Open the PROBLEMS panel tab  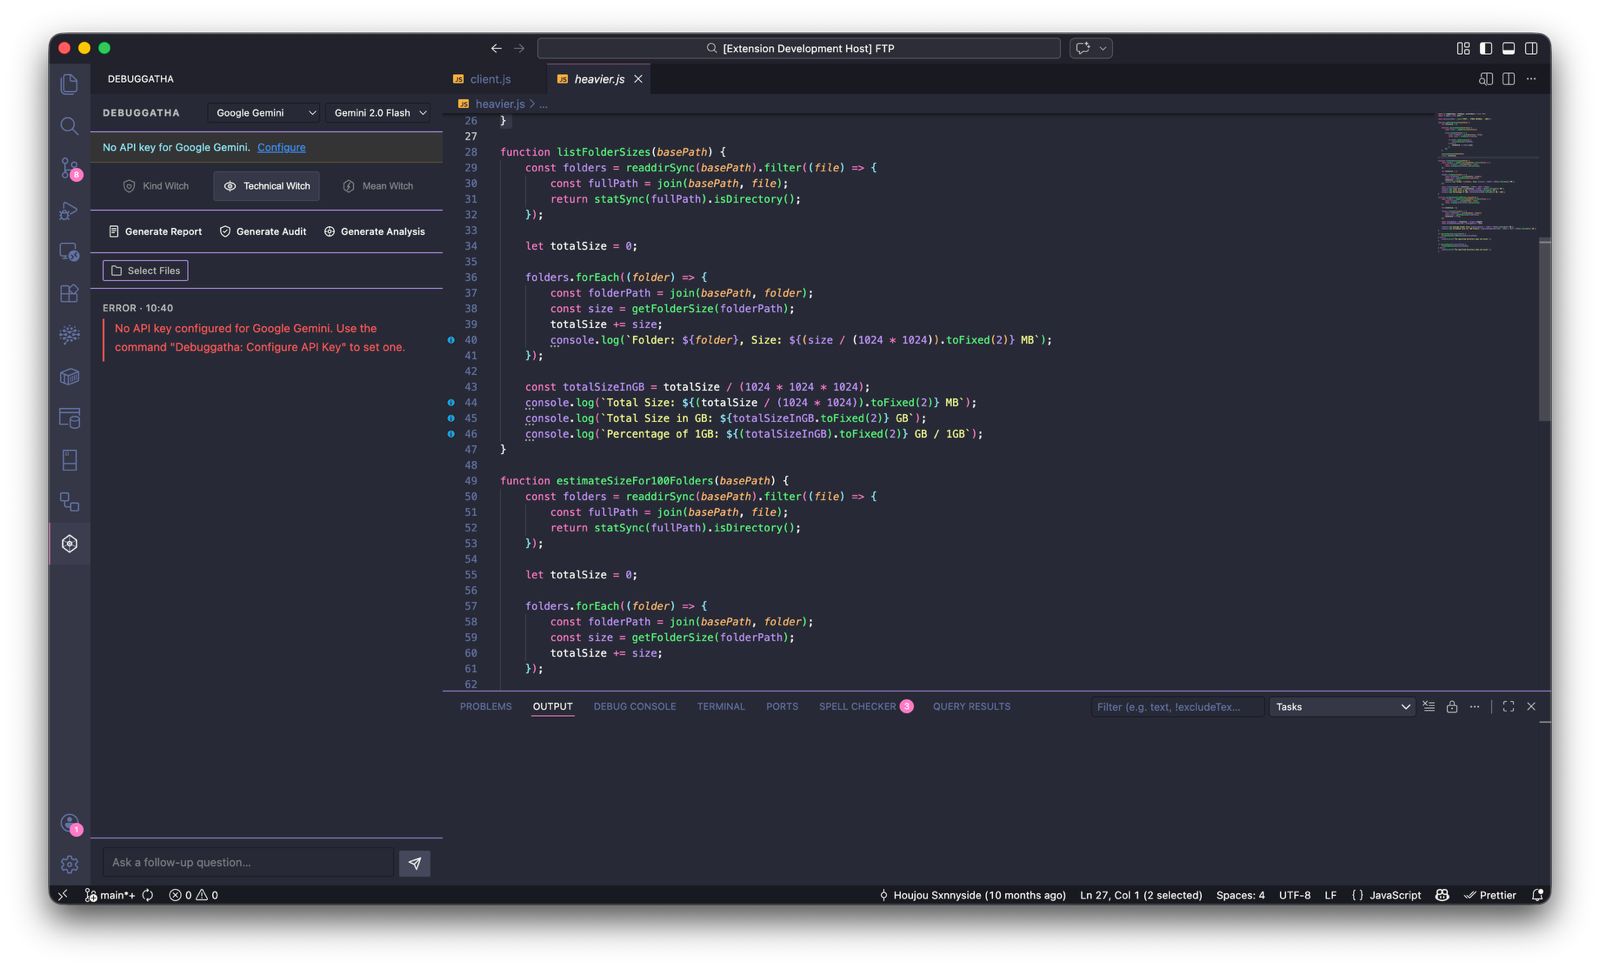click(486, 707)
